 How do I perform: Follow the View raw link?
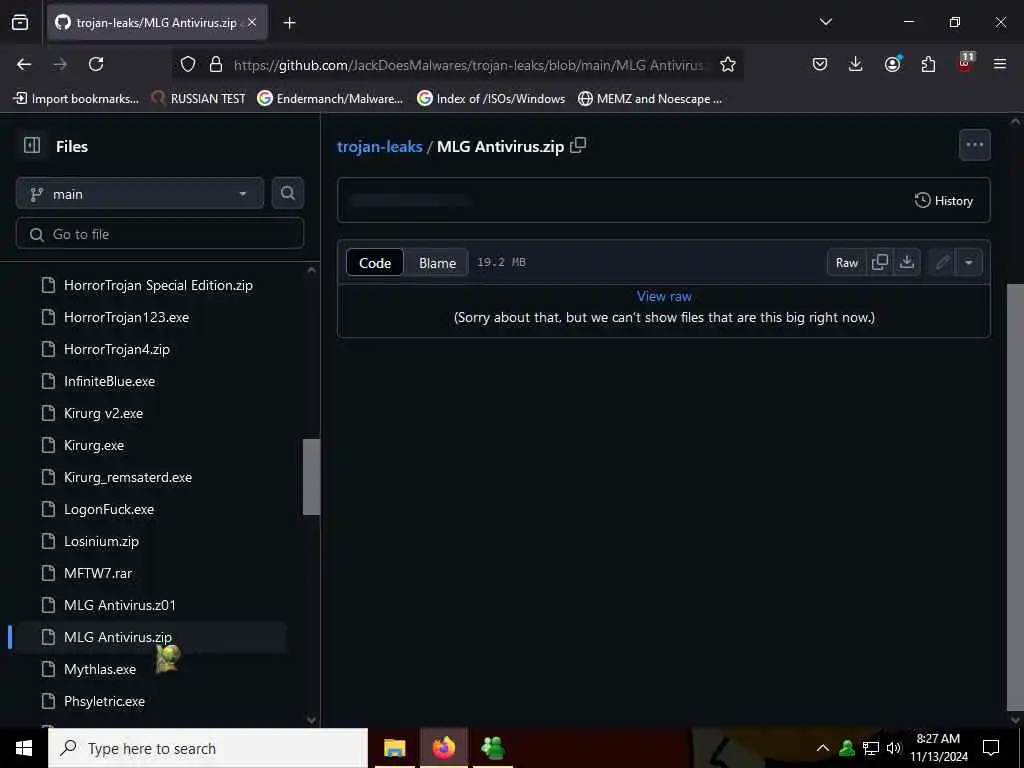point(664,296)
